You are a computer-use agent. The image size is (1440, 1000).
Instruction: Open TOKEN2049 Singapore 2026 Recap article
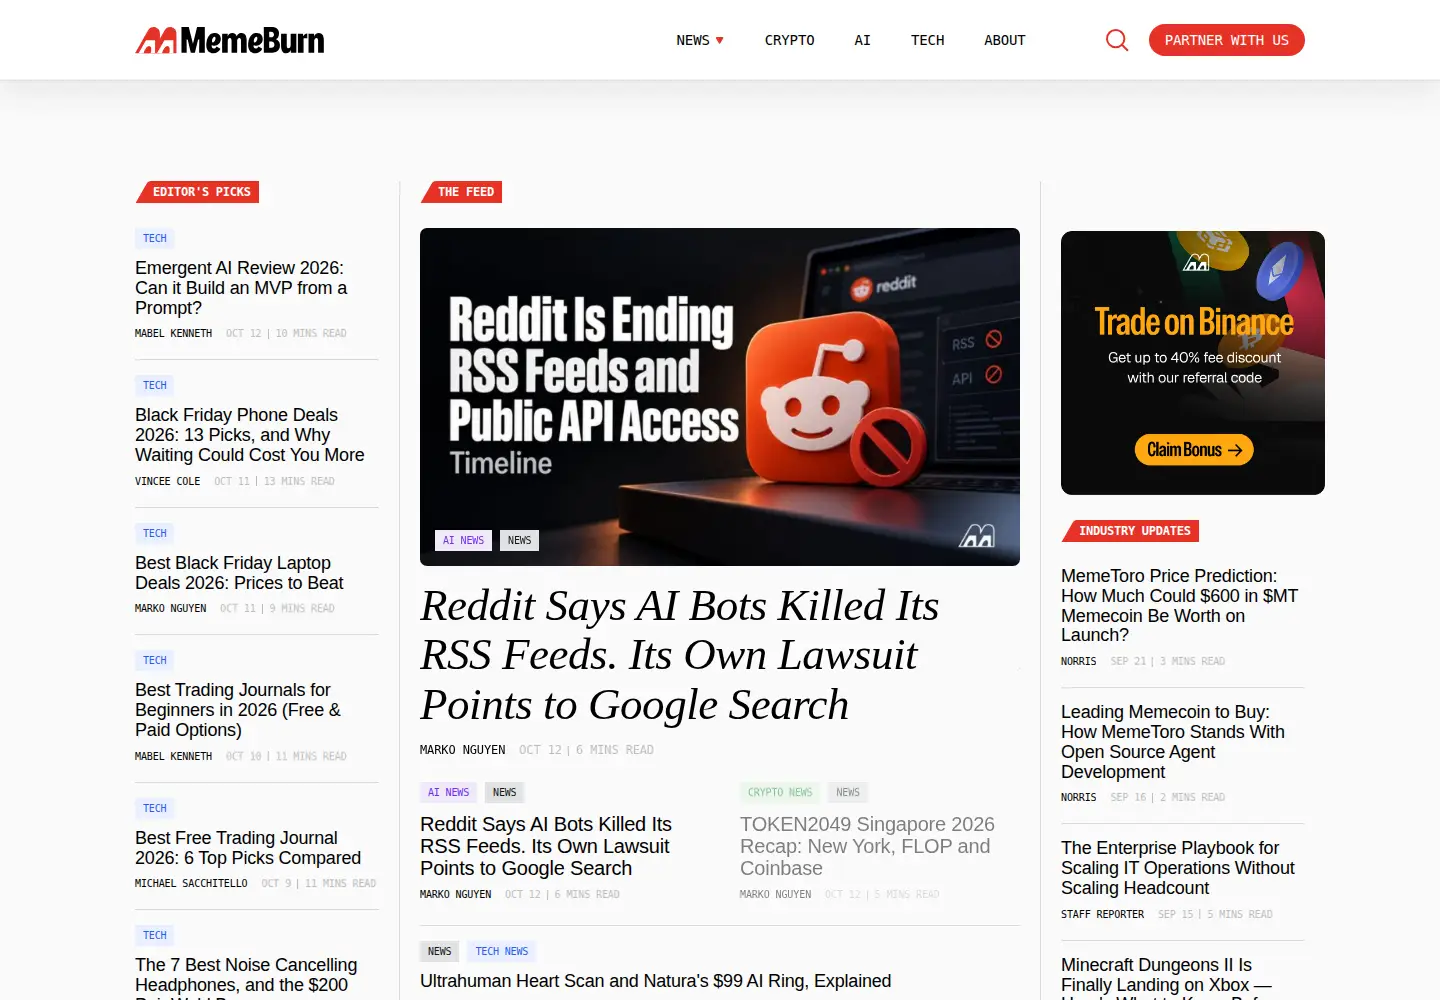point(867,846)
